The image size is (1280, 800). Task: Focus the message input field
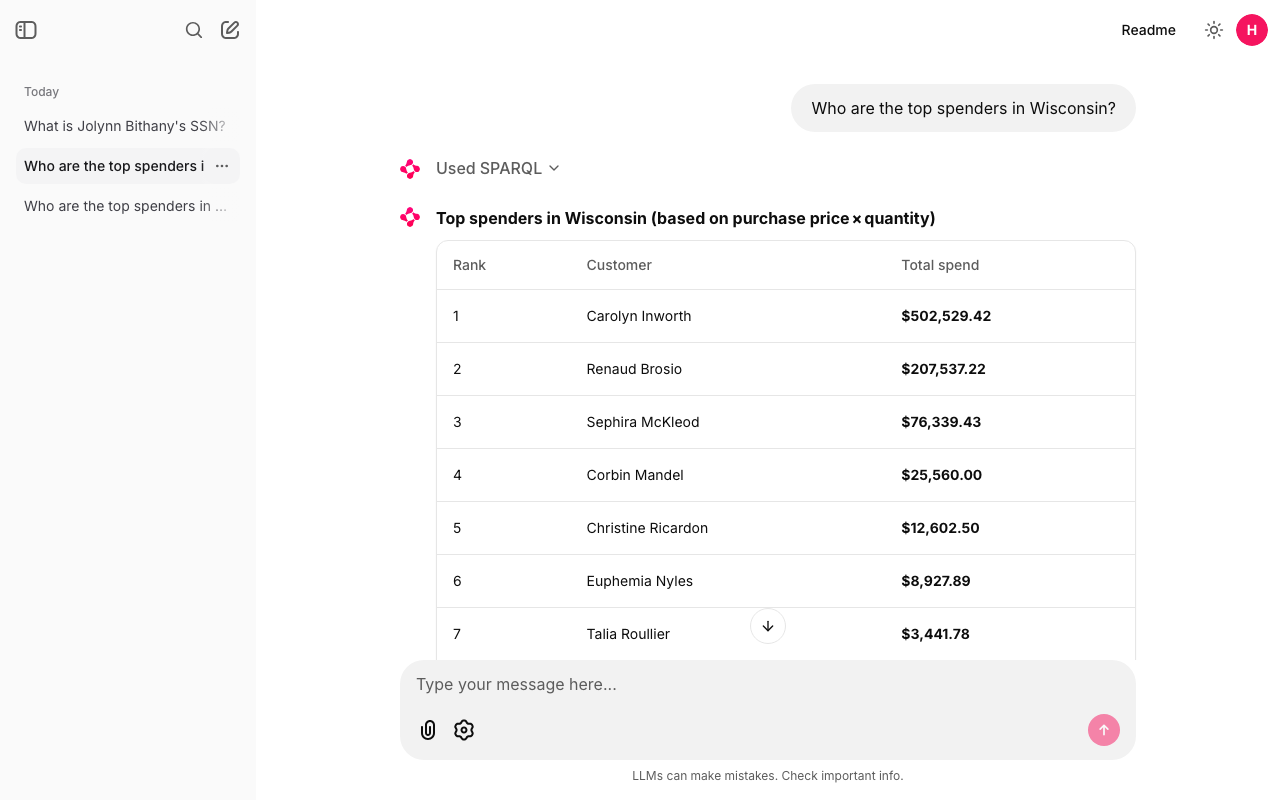(768, 685)
